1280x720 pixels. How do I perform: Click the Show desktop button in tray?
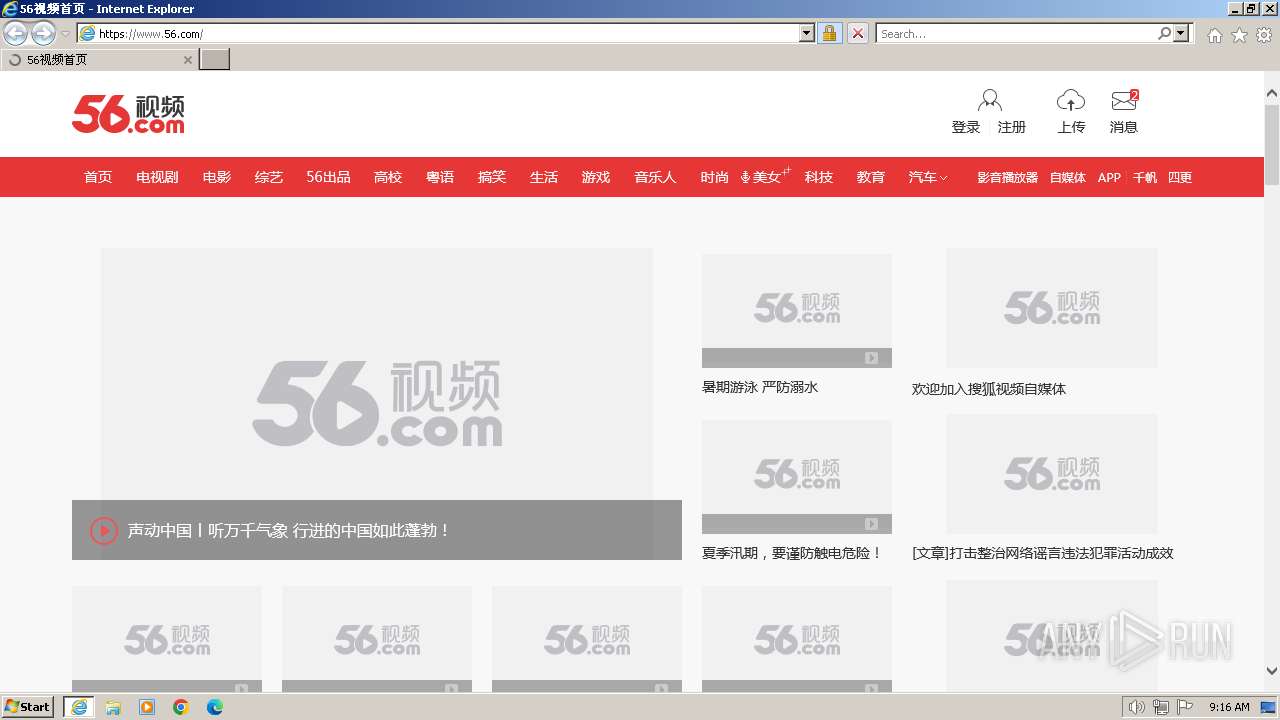coord(1269,707)
